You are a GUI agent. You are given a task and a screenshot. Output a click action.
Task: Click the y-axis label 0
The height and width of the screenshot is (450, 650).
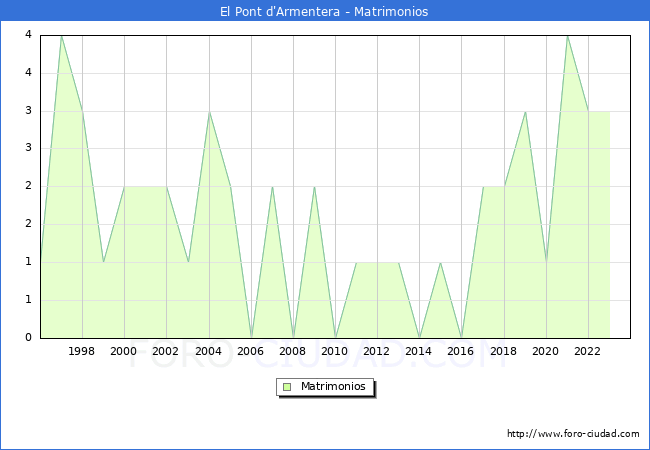(x=28, y=337)
